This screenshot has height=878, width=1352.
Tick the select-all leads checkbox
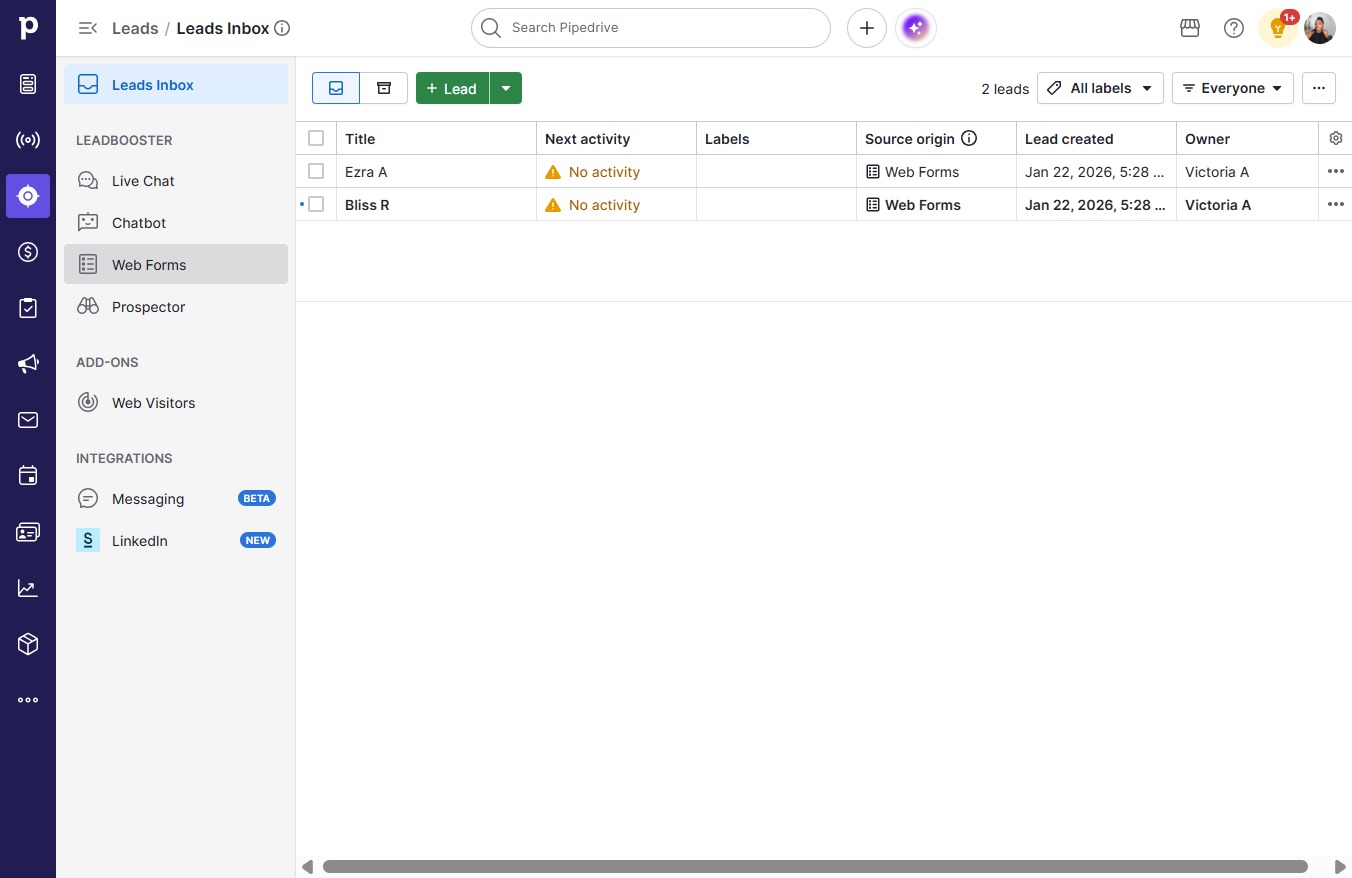pyautogui.click(x=316, y=138)
